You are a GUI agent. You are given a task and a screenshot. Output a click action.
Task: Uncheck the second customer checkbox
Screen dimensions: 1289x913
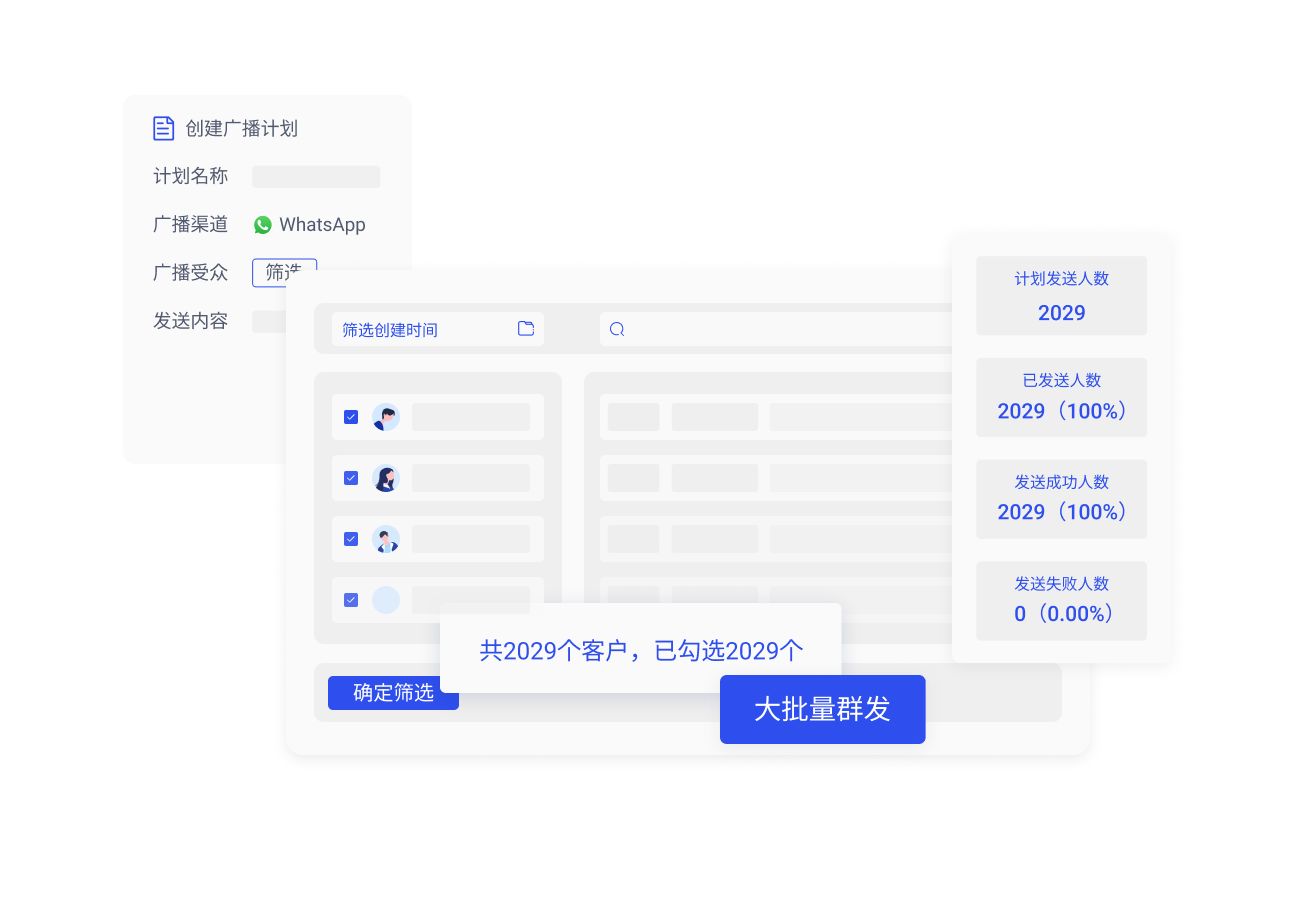(351, 478)
